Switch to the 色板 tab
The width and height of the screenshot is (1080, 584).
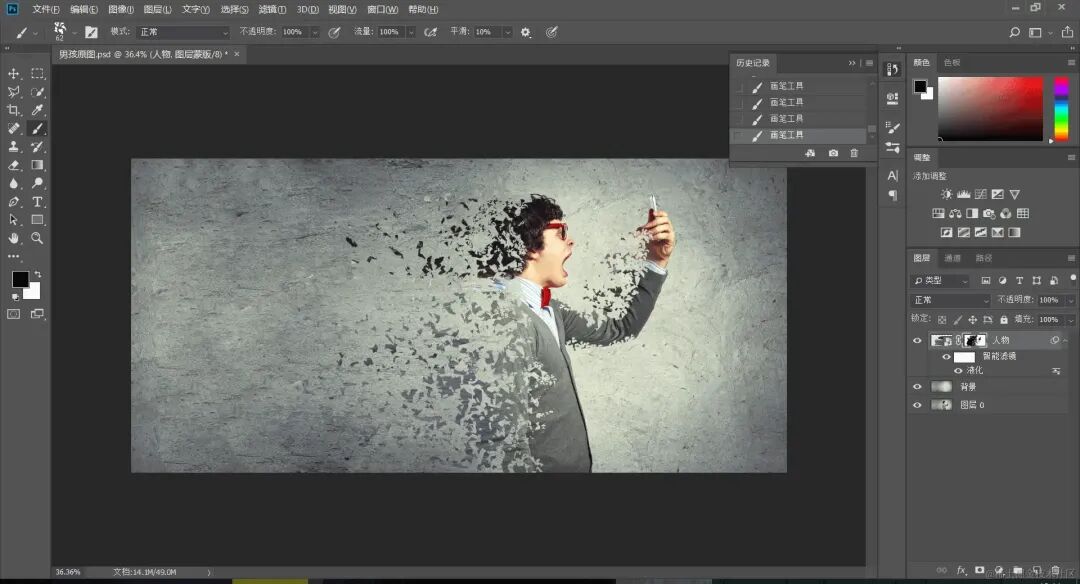952,63
